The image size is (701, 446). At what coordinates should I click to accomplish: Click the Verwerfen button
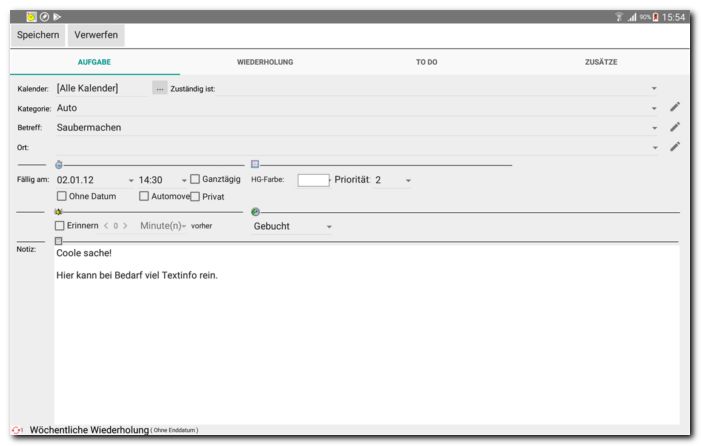(x=97, y=35)
